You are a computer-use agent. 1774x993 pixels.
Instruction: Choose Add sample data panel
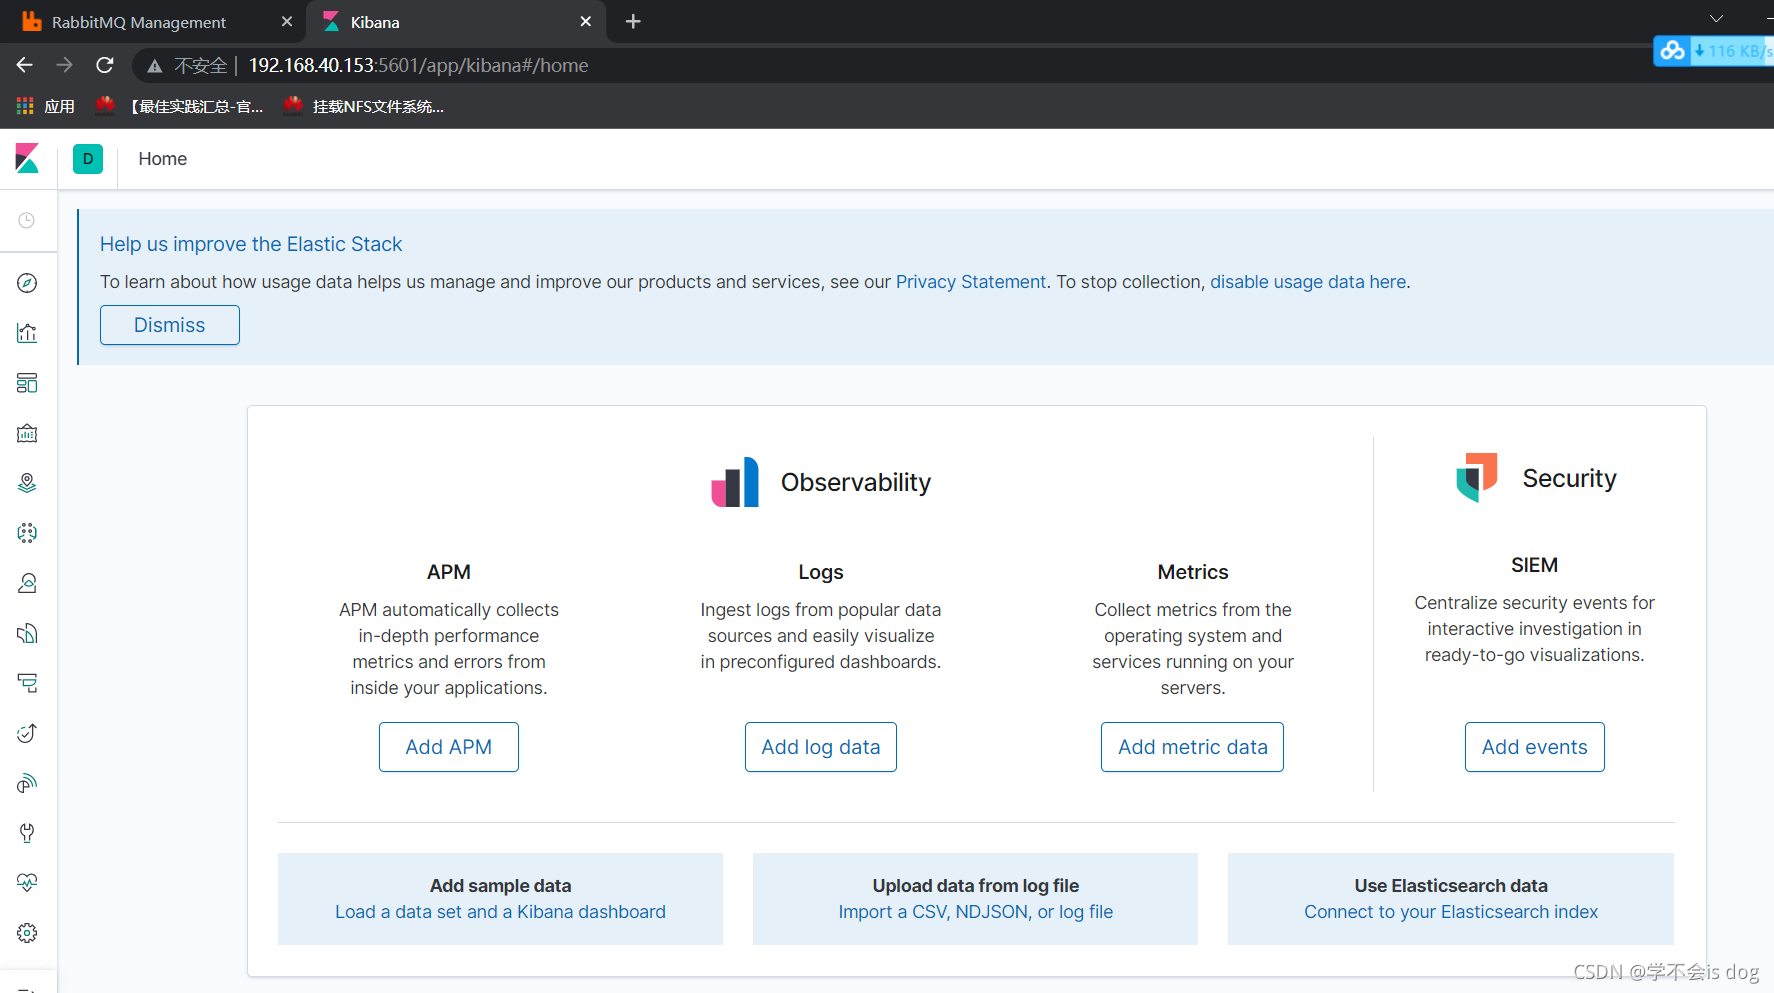coord(500,898)
